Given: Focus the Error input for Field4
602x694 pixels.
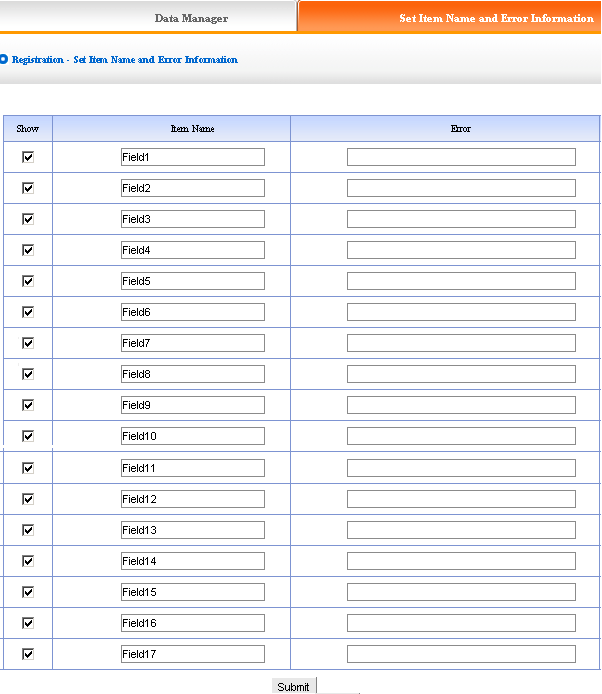Looking at the screenshot, I should click(x=461, y=250).
